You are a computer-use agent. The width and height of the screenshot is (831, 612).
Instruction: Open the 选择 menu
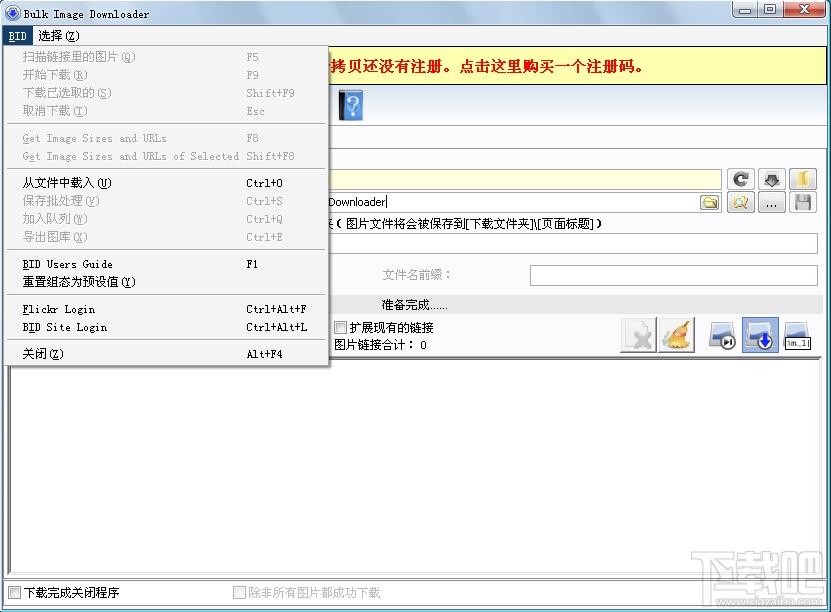(59, 36)
